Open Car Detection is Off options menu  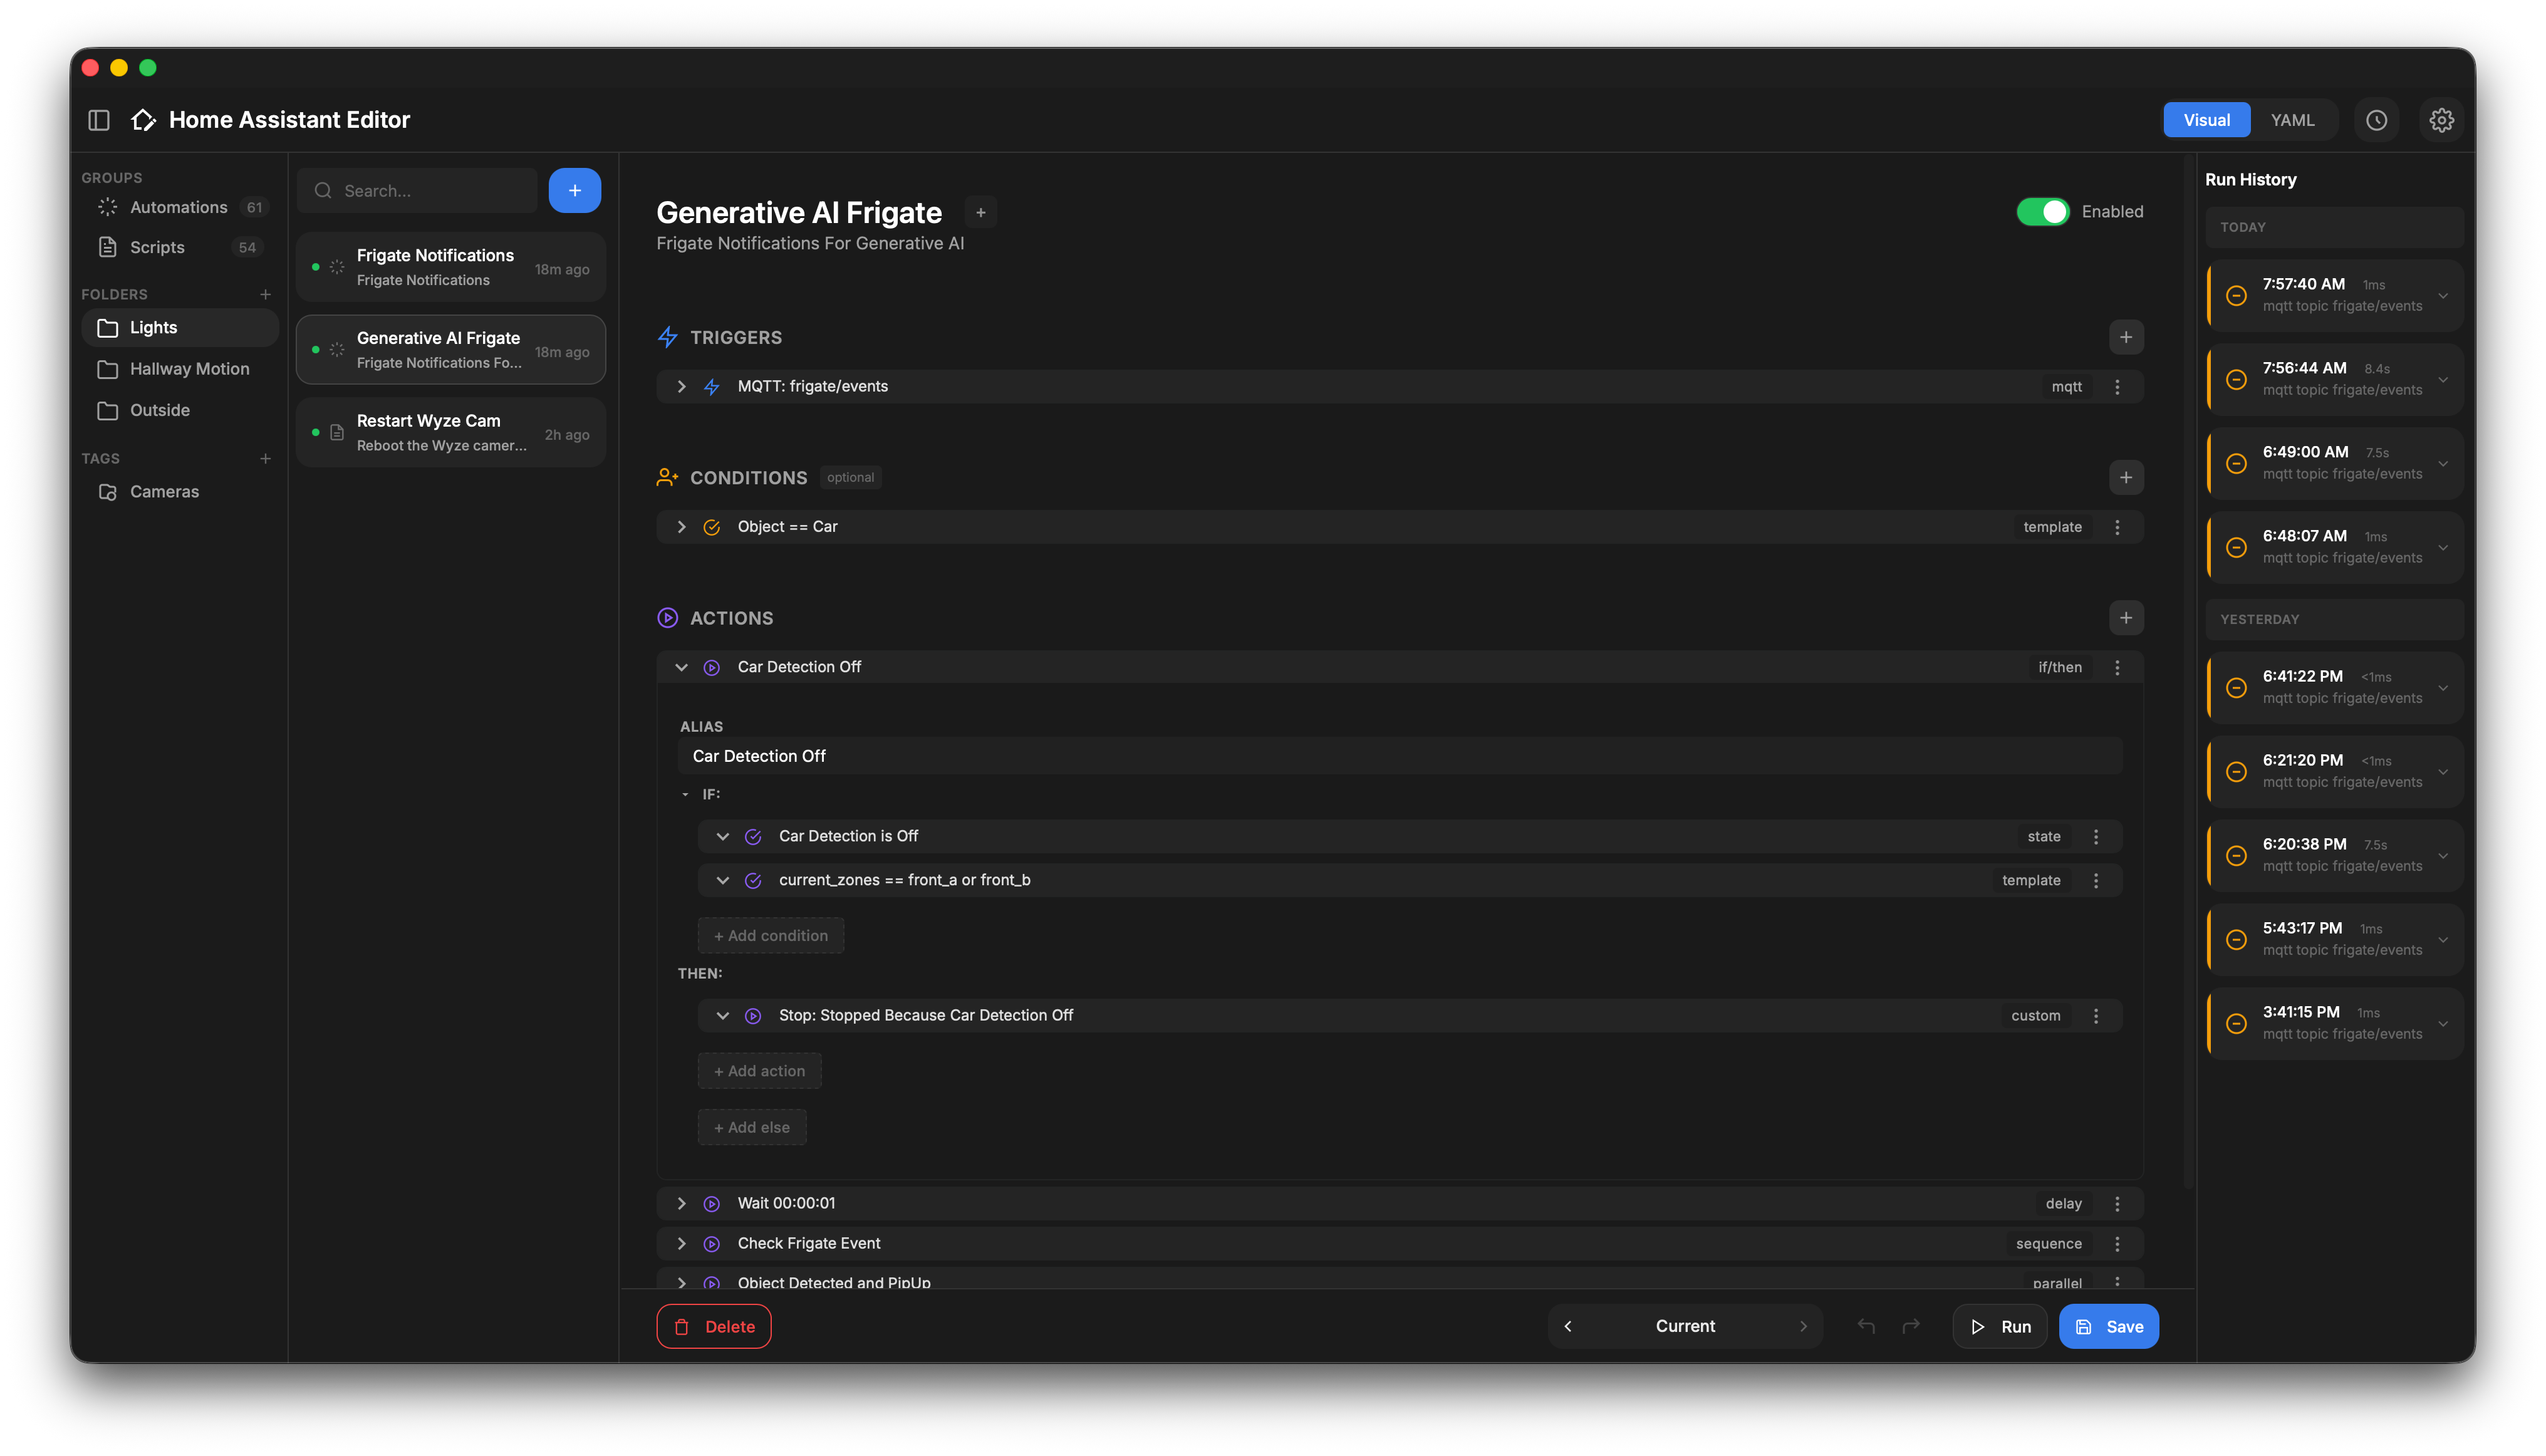pyautogui.click(x=2095, y=836)
